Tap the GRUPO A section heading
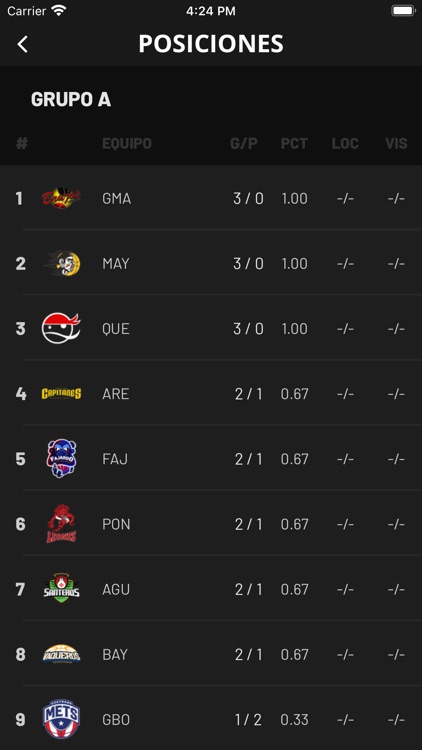Image resolution: width=422 pixels, height=750 pixels. point(71,99)
